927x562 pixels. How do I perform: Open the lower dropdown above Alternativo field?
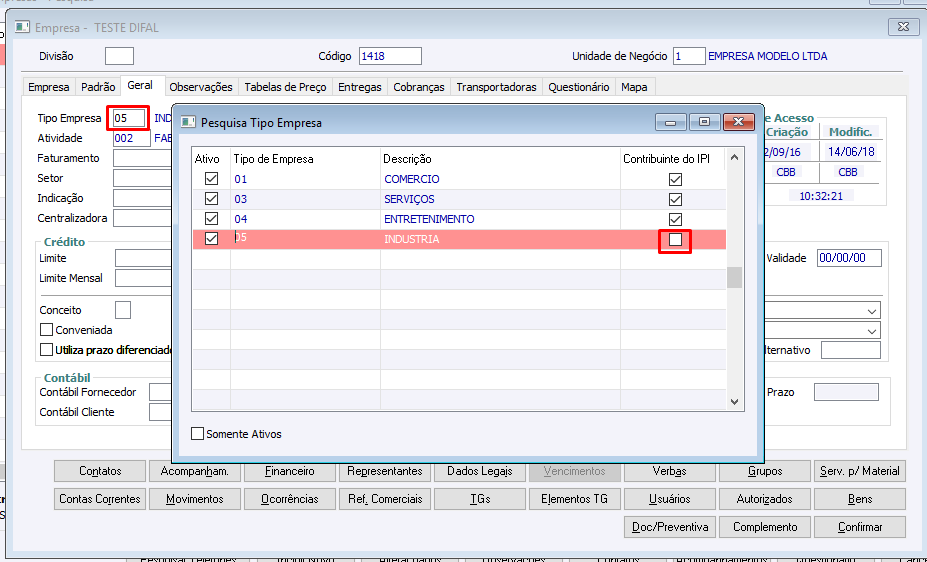pos(872,331)
